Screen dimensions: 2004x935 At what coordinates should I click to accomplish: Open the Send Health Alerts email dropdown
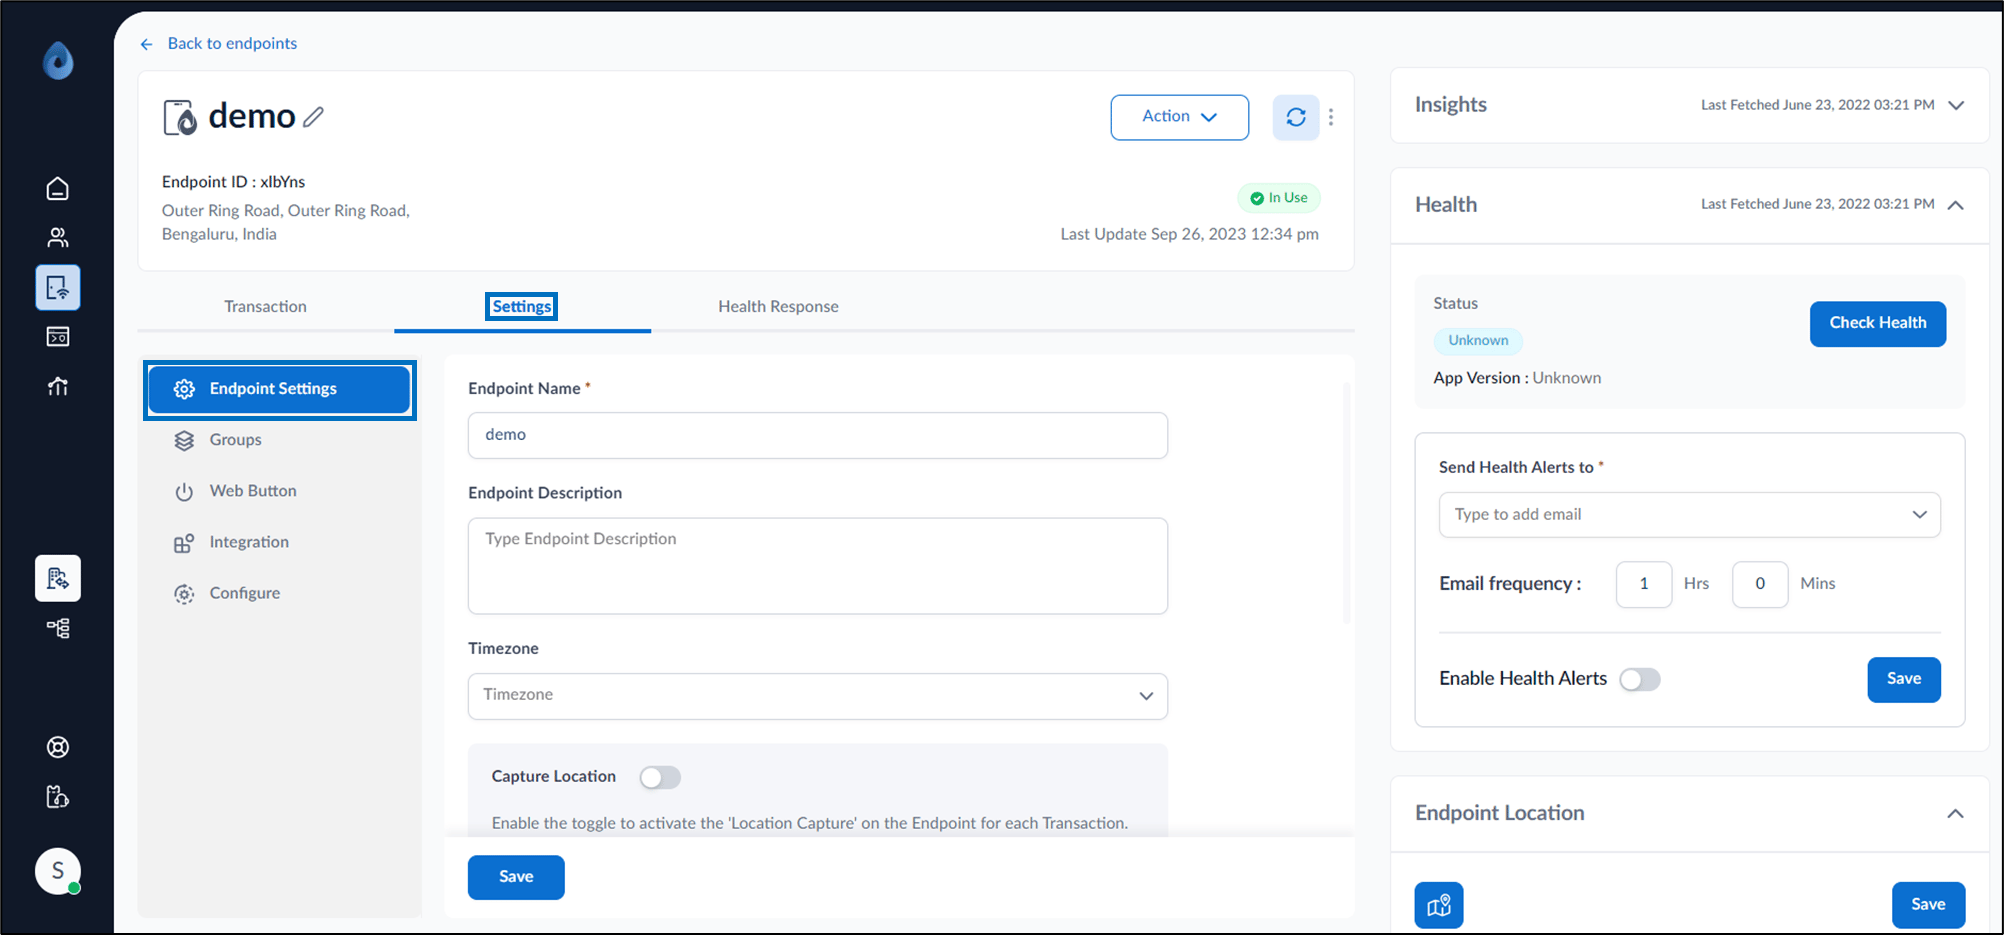[x=1689, y=514]
